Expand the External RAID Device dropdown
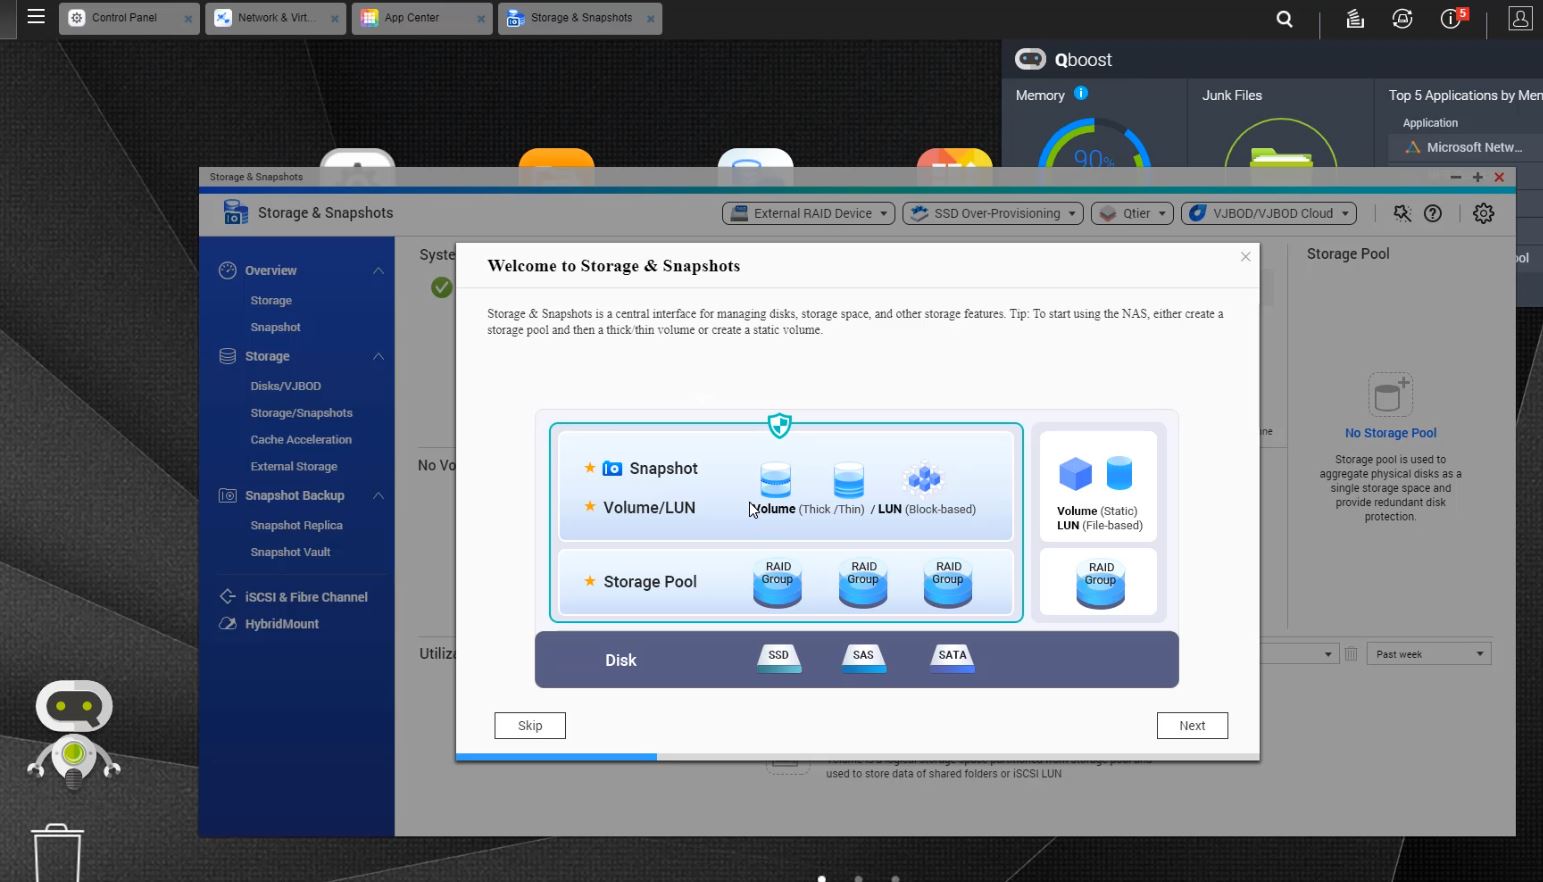The width and height of the screenshot is (1543, 882). click(x=809, y=213)
